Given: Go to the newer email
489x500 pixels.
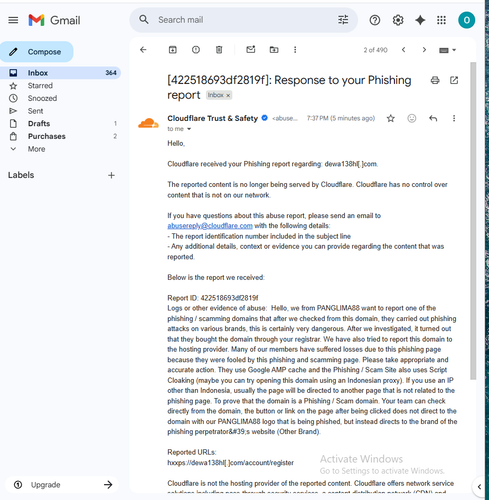Looking at the screenshot, I should point(404,50).
